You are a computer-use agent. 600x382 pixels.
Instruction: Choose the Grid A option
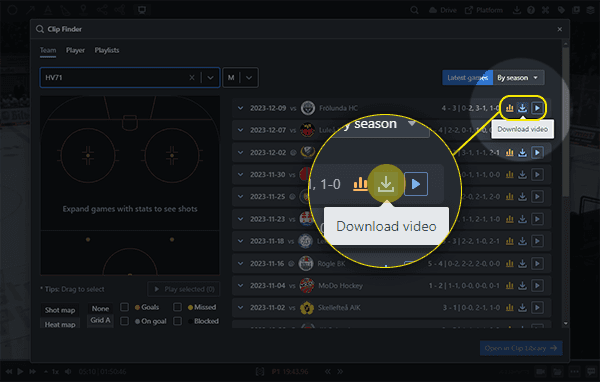[x=100, y=320]
